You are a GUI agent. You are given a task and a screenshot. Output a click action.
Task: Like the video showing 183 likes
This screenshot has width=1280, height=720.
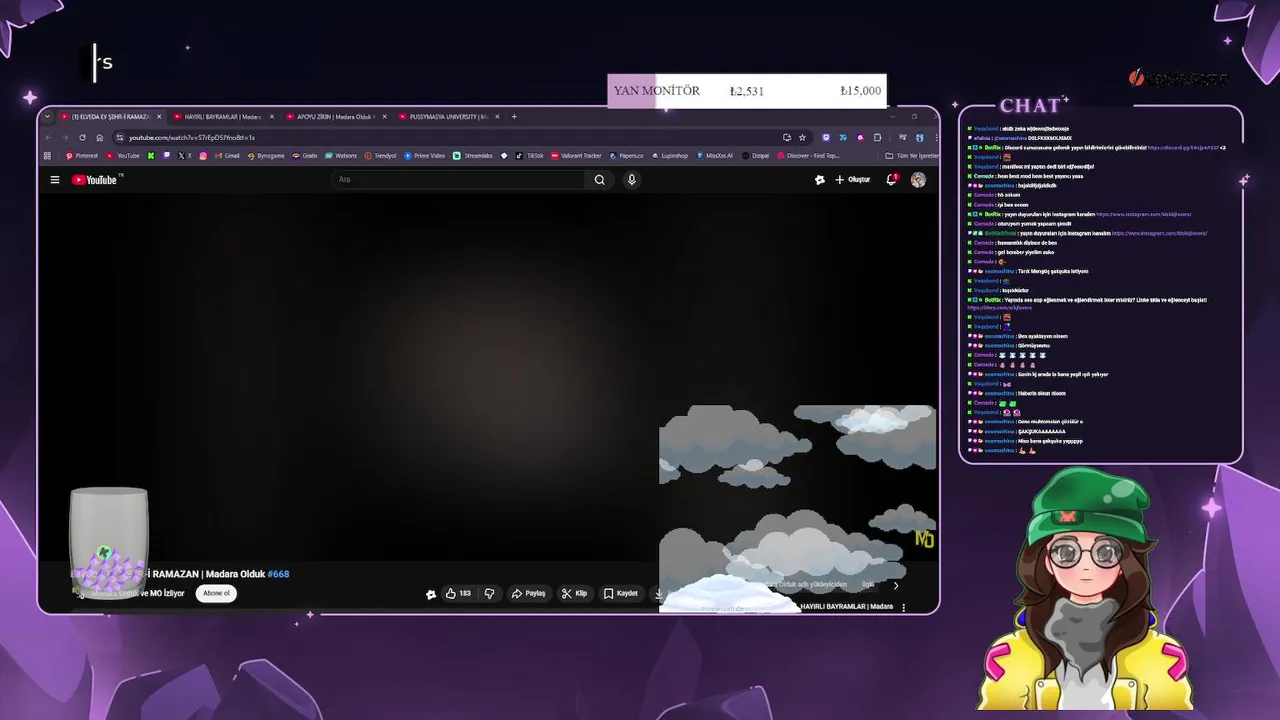click(x=458, y=593)
